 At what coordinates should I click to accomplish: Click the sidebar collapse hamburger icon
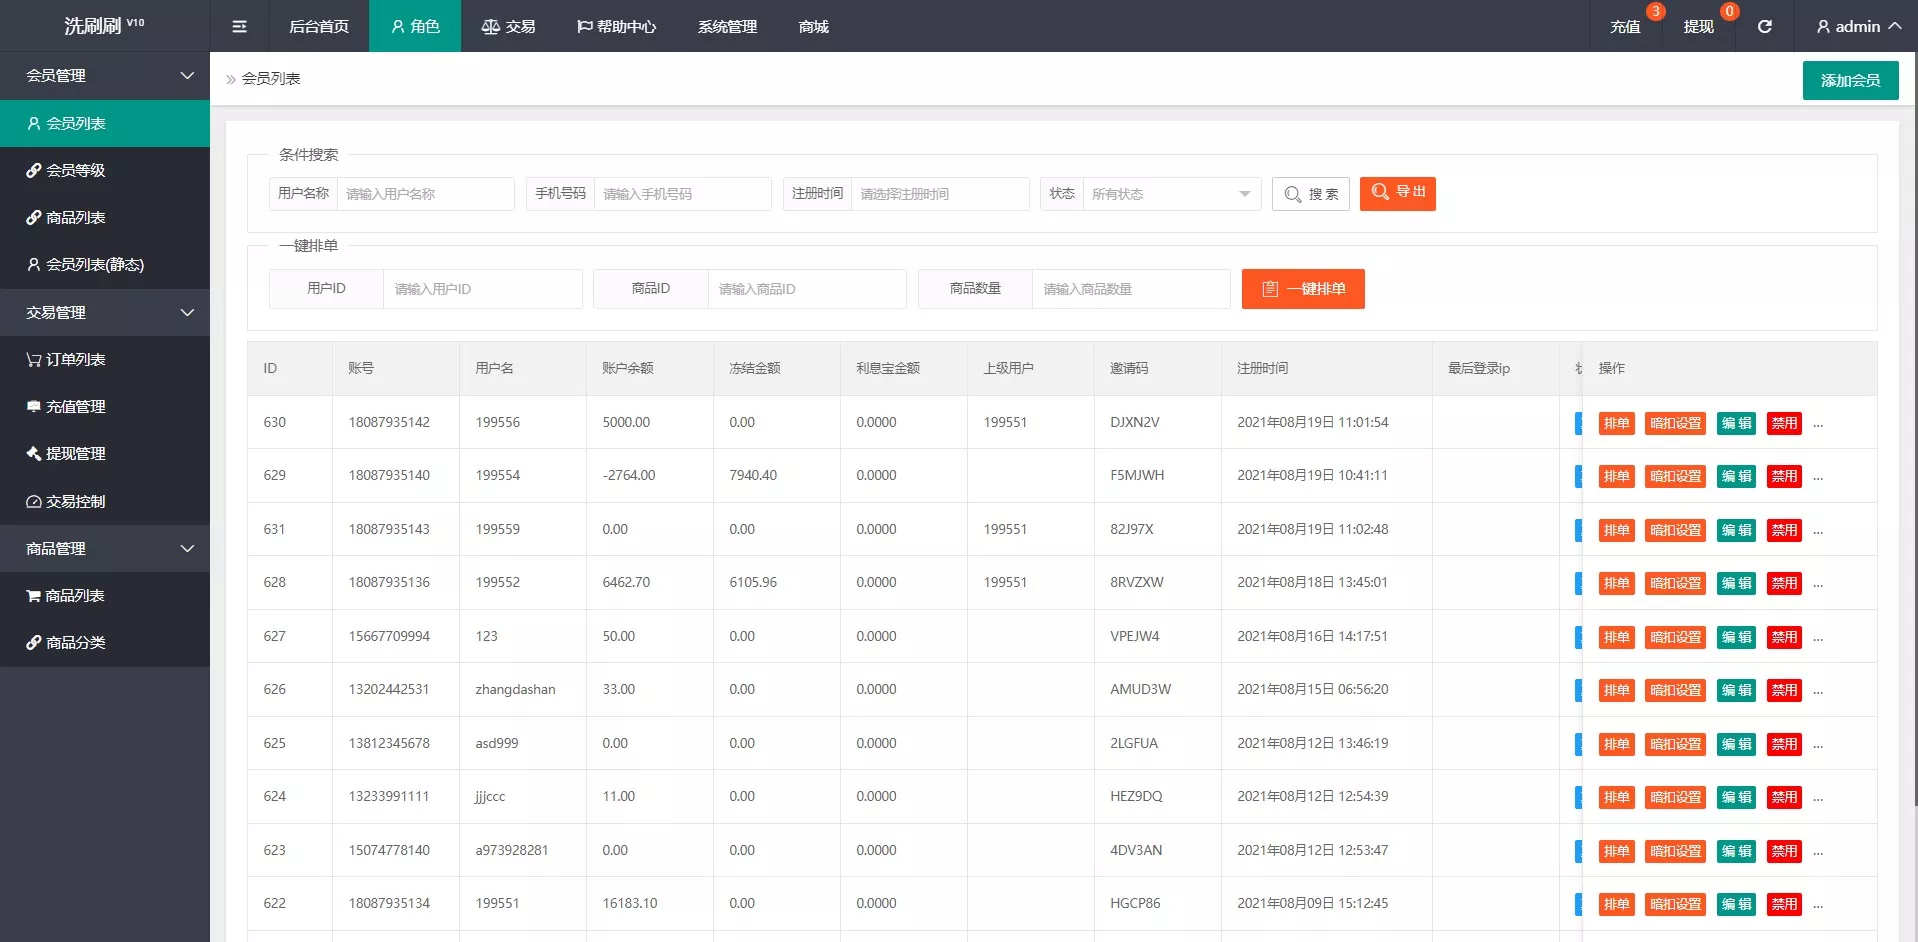[x=239, y=26]
